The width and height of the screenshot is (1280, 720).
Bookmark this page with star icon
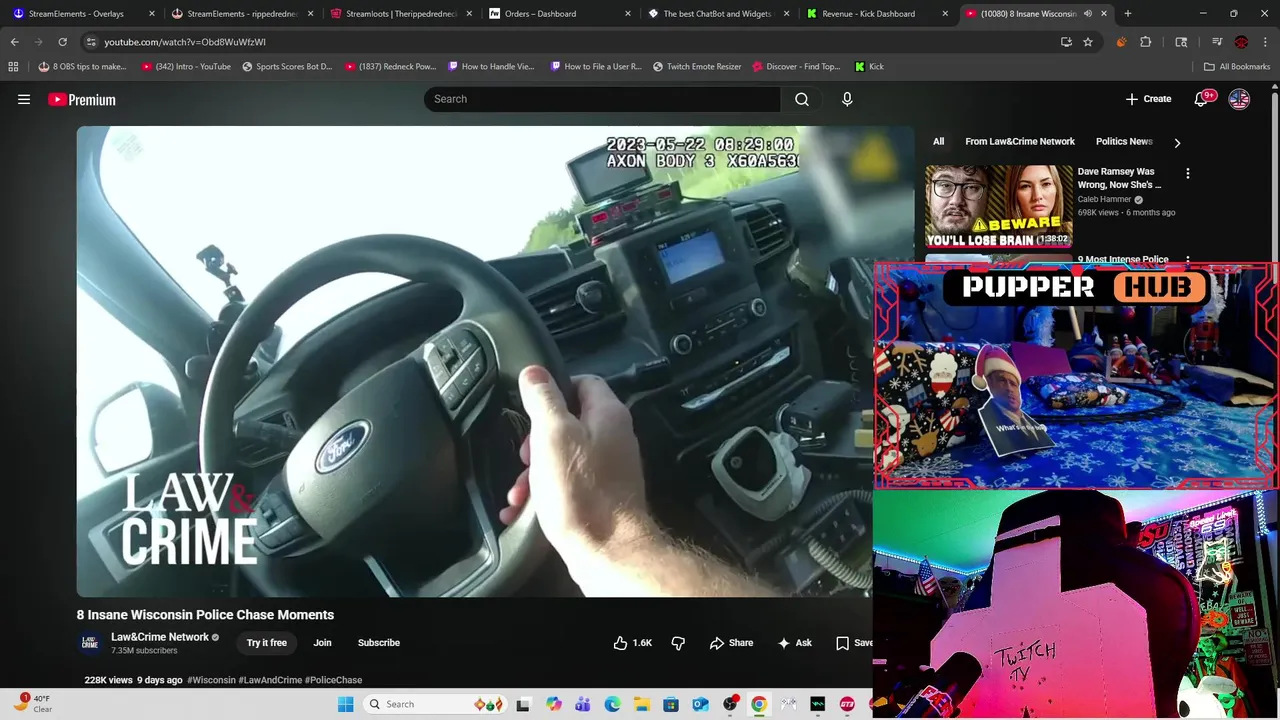coord(1088,42)
